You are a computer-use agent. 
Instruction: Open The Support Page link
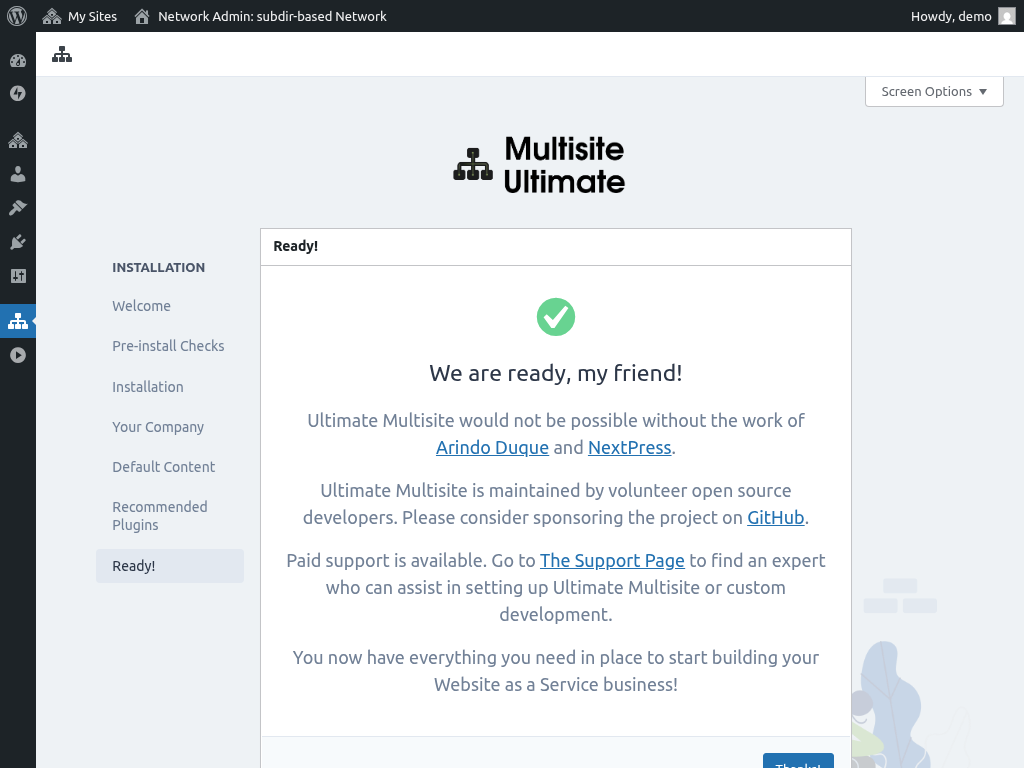point(612,560)
